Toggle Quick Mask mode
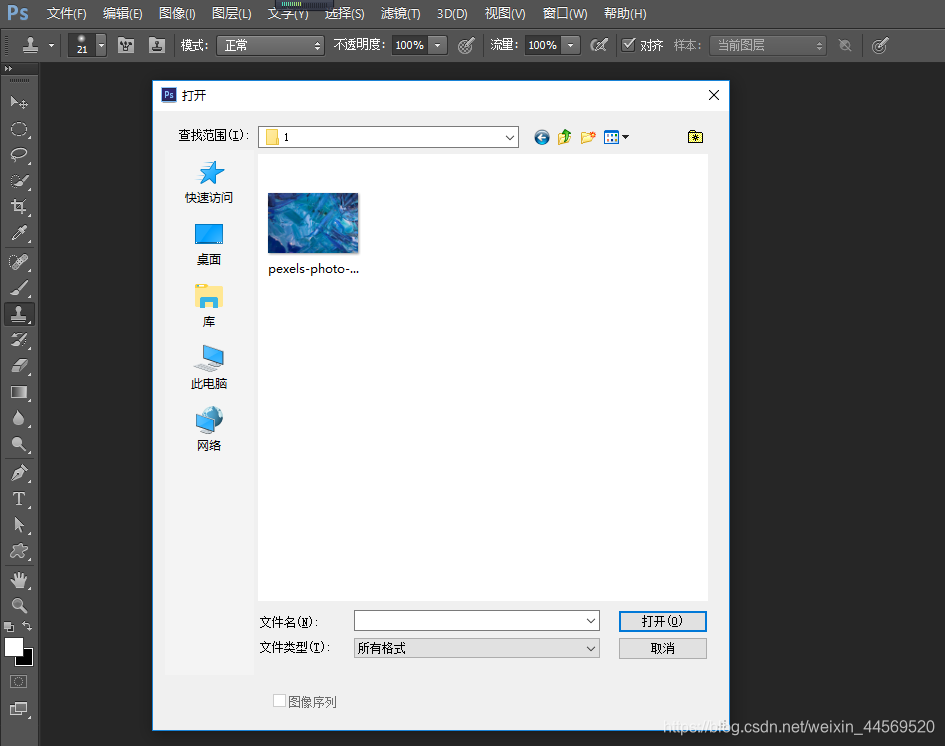 [19, 682]
